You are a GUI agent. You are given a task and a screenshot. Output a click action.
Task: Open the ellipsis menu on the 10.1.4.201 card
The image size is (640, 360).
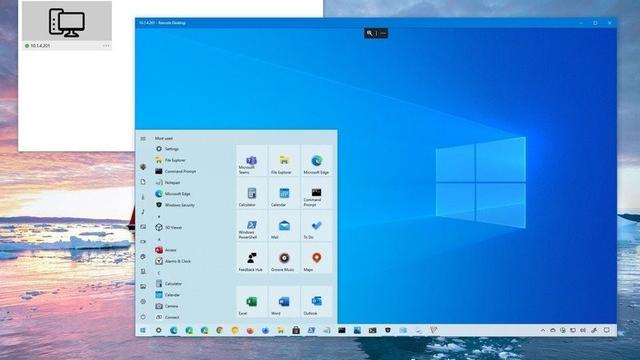tap(106, 46)
